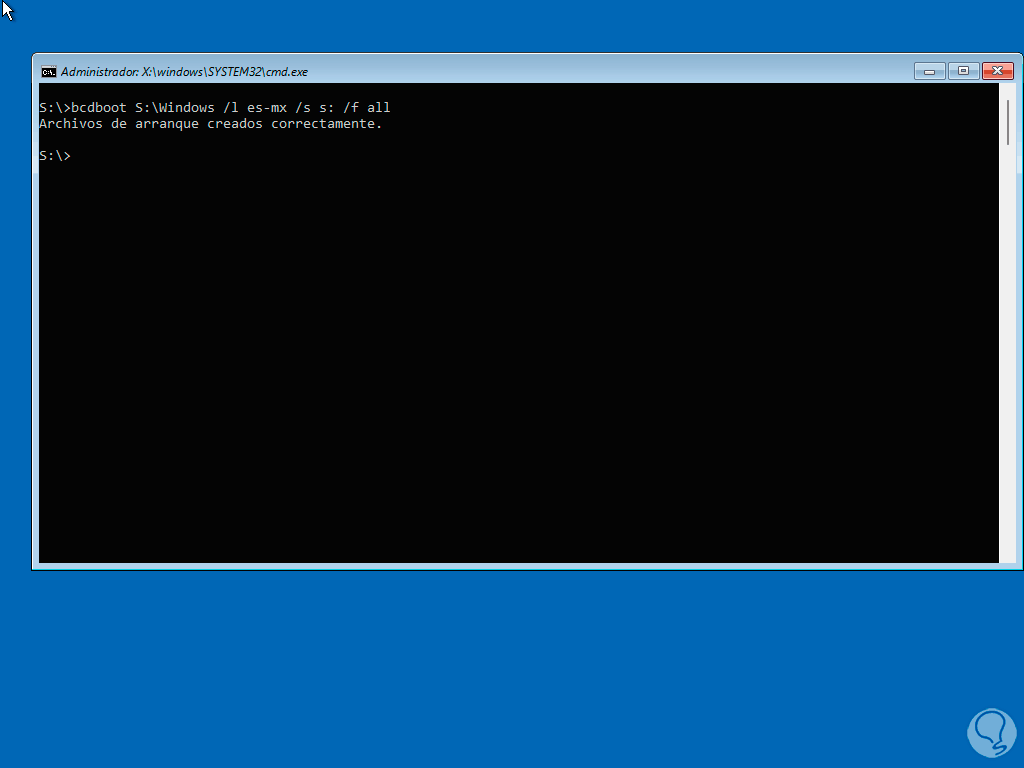Click the blank console area to focus it

500,350
